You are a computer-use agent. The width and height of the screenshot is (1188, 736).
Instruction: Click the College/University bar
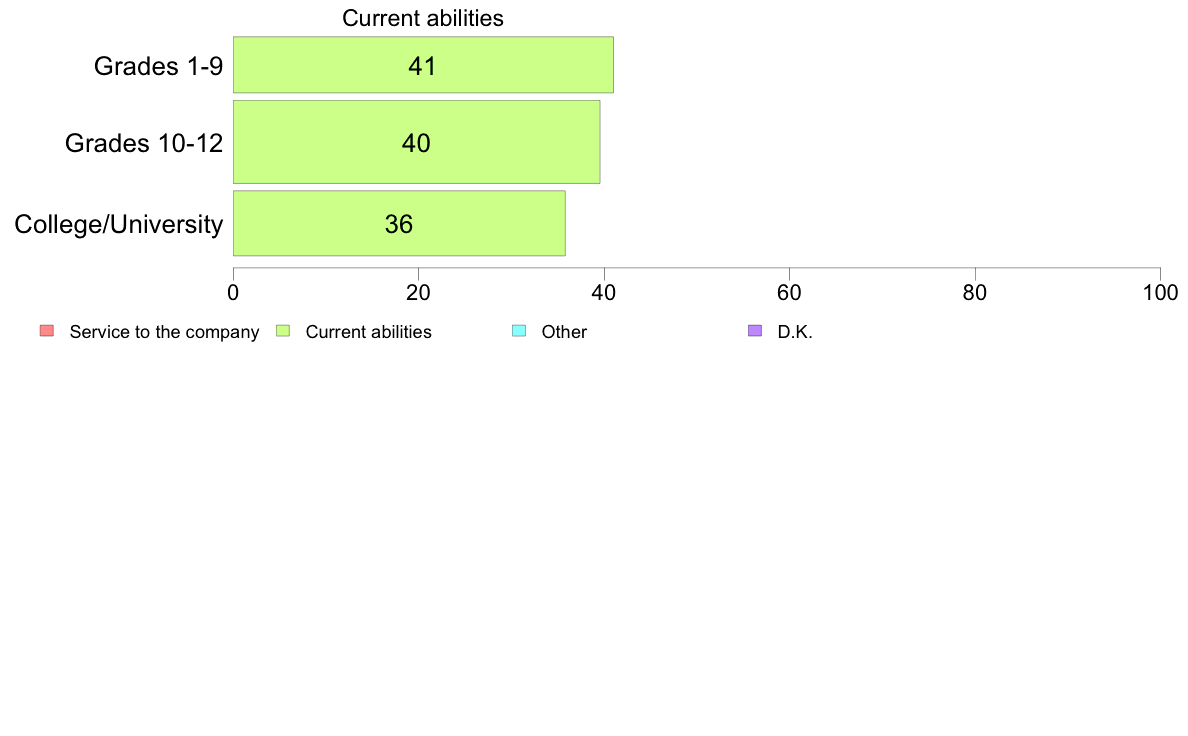(399, 224)
